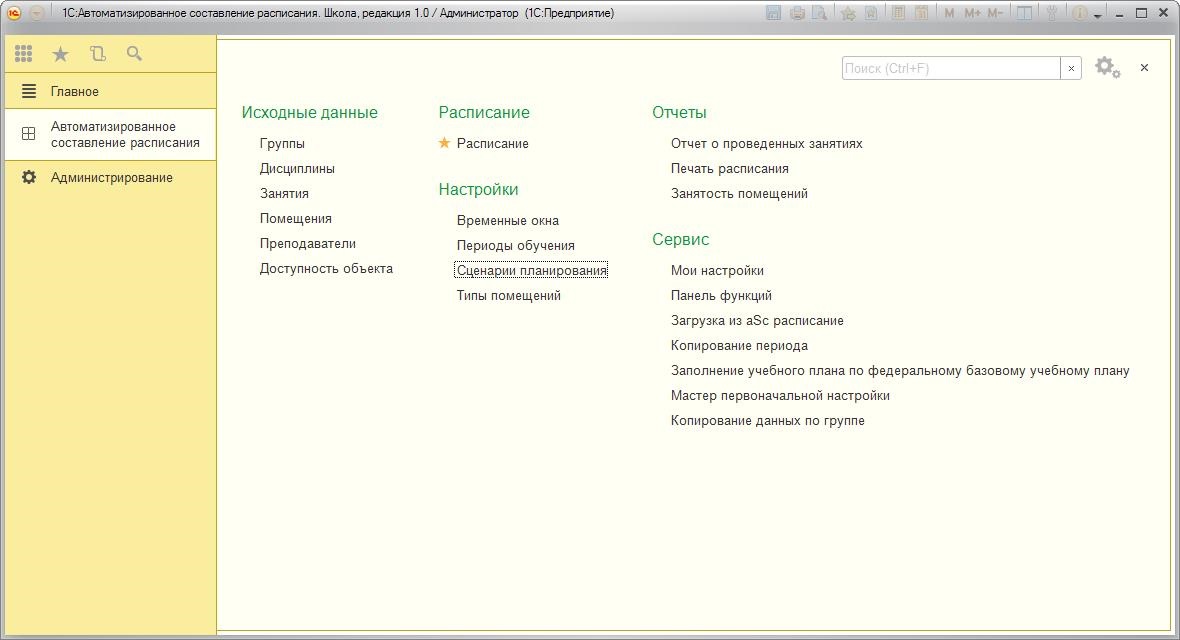Viewport: 1180px width, 640px height.
Task: Click the print icon in title toolbar
Action: click(x=797, y=13)
